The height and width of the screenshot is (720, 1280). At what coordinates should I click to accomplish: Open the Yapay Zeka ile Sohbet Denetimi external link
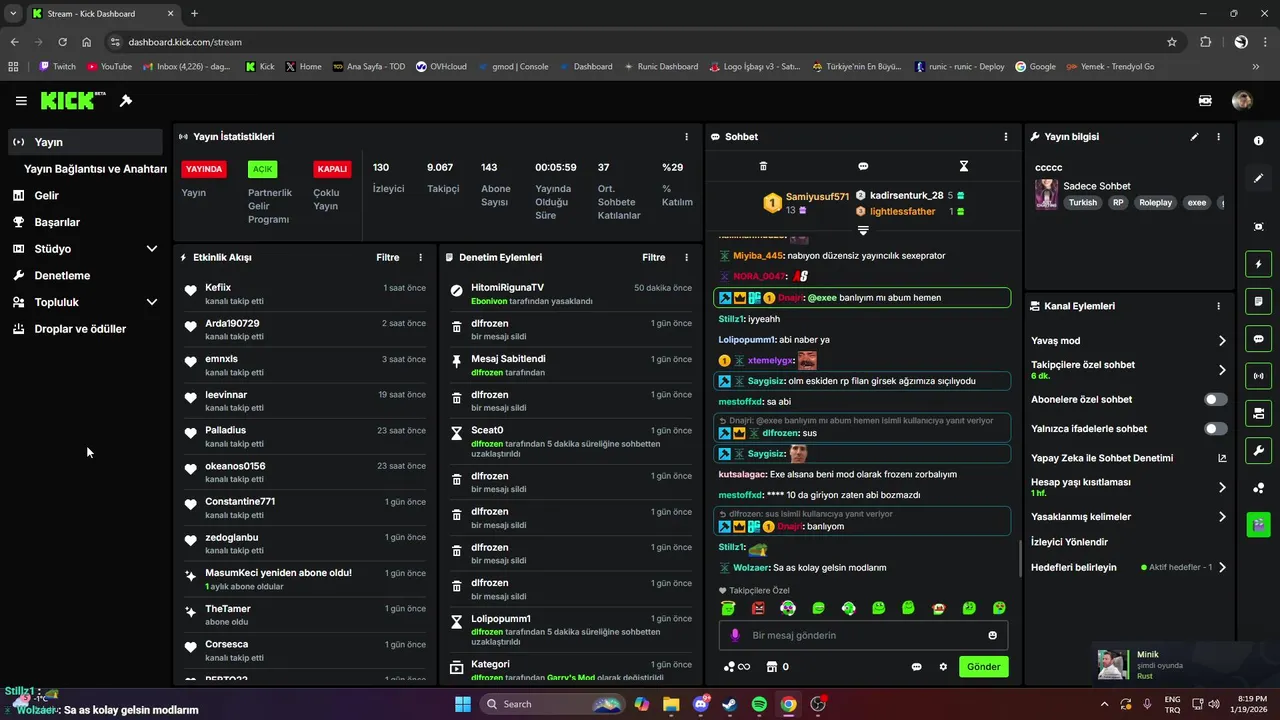tap(1222, 458)
